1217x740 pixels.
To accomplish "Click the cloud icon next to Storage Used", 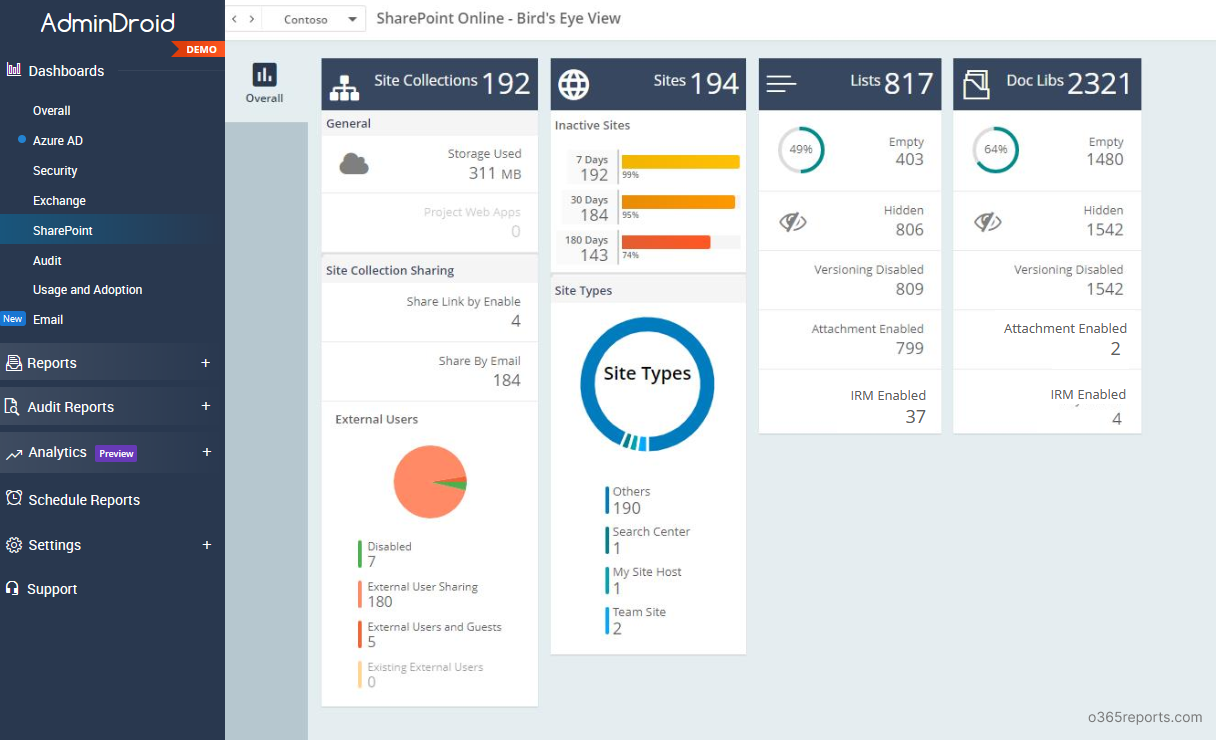I will [355, 162].
